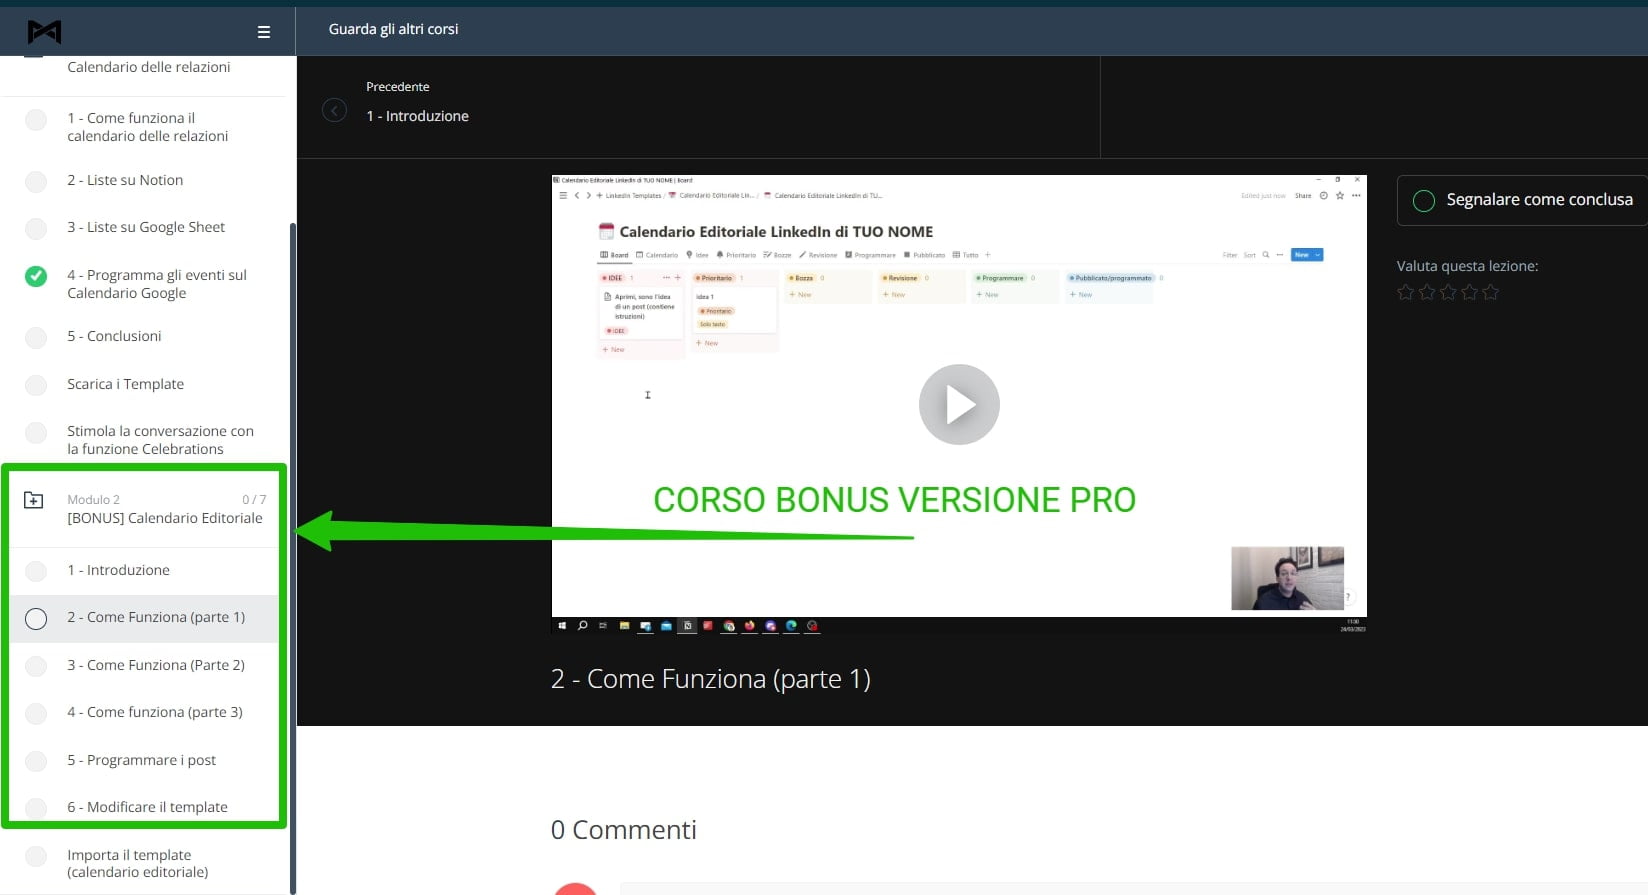Click the Modulo 2 folder icon
Screen dimensions: 1648x895
point(34,500)
